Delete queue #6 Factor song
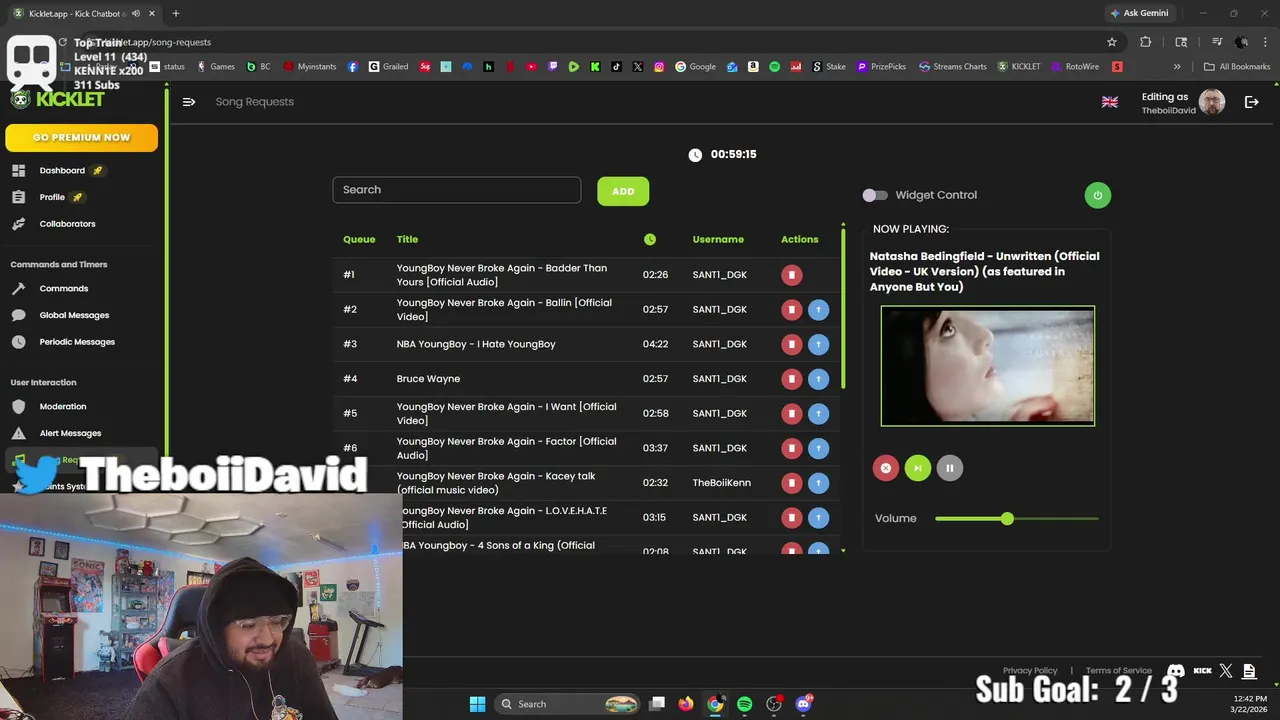 click(791, 448)
